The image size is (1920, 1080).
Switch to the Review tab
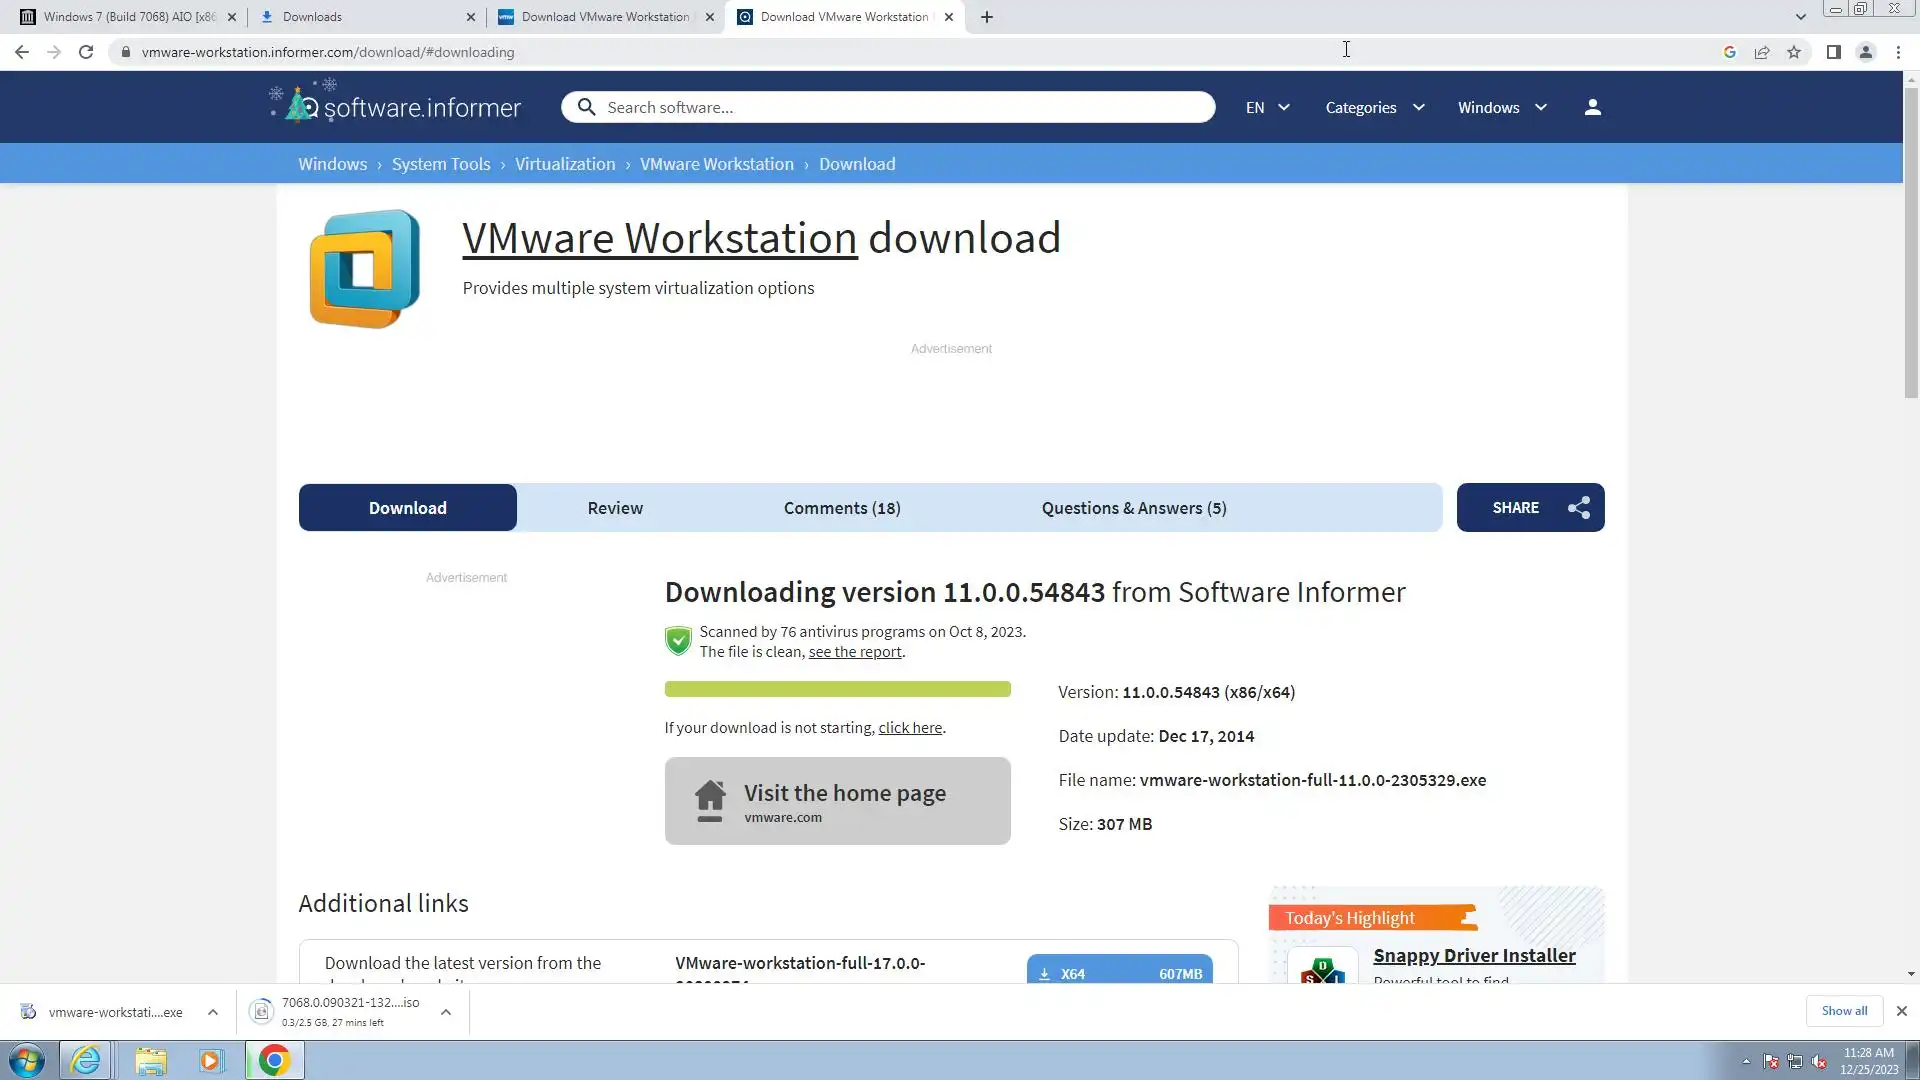click(x=615, y=508)
